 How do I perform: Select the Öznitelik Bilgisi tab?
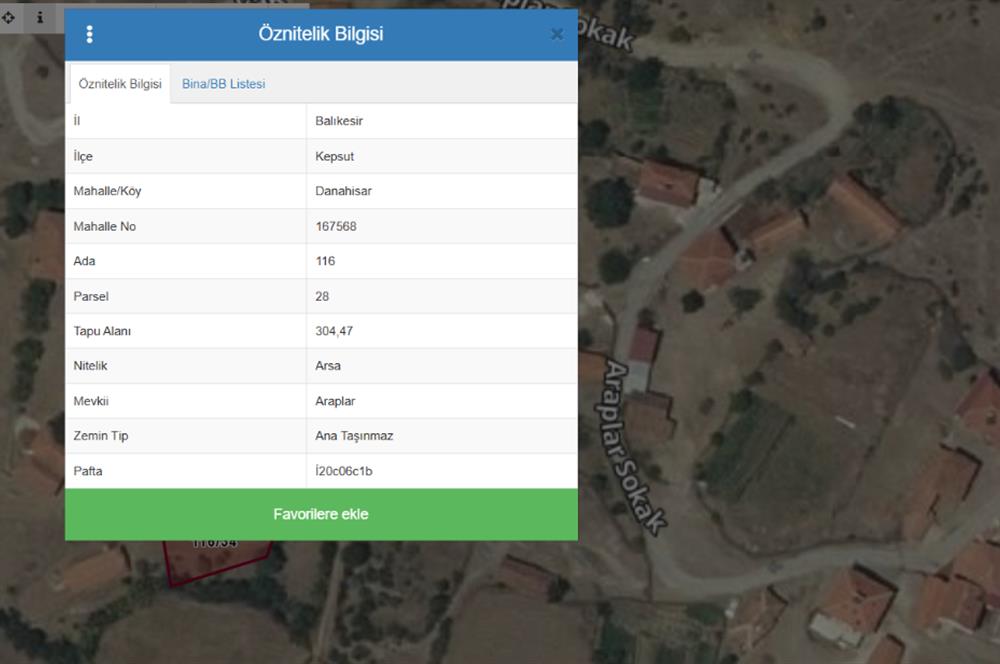(120, 84)
